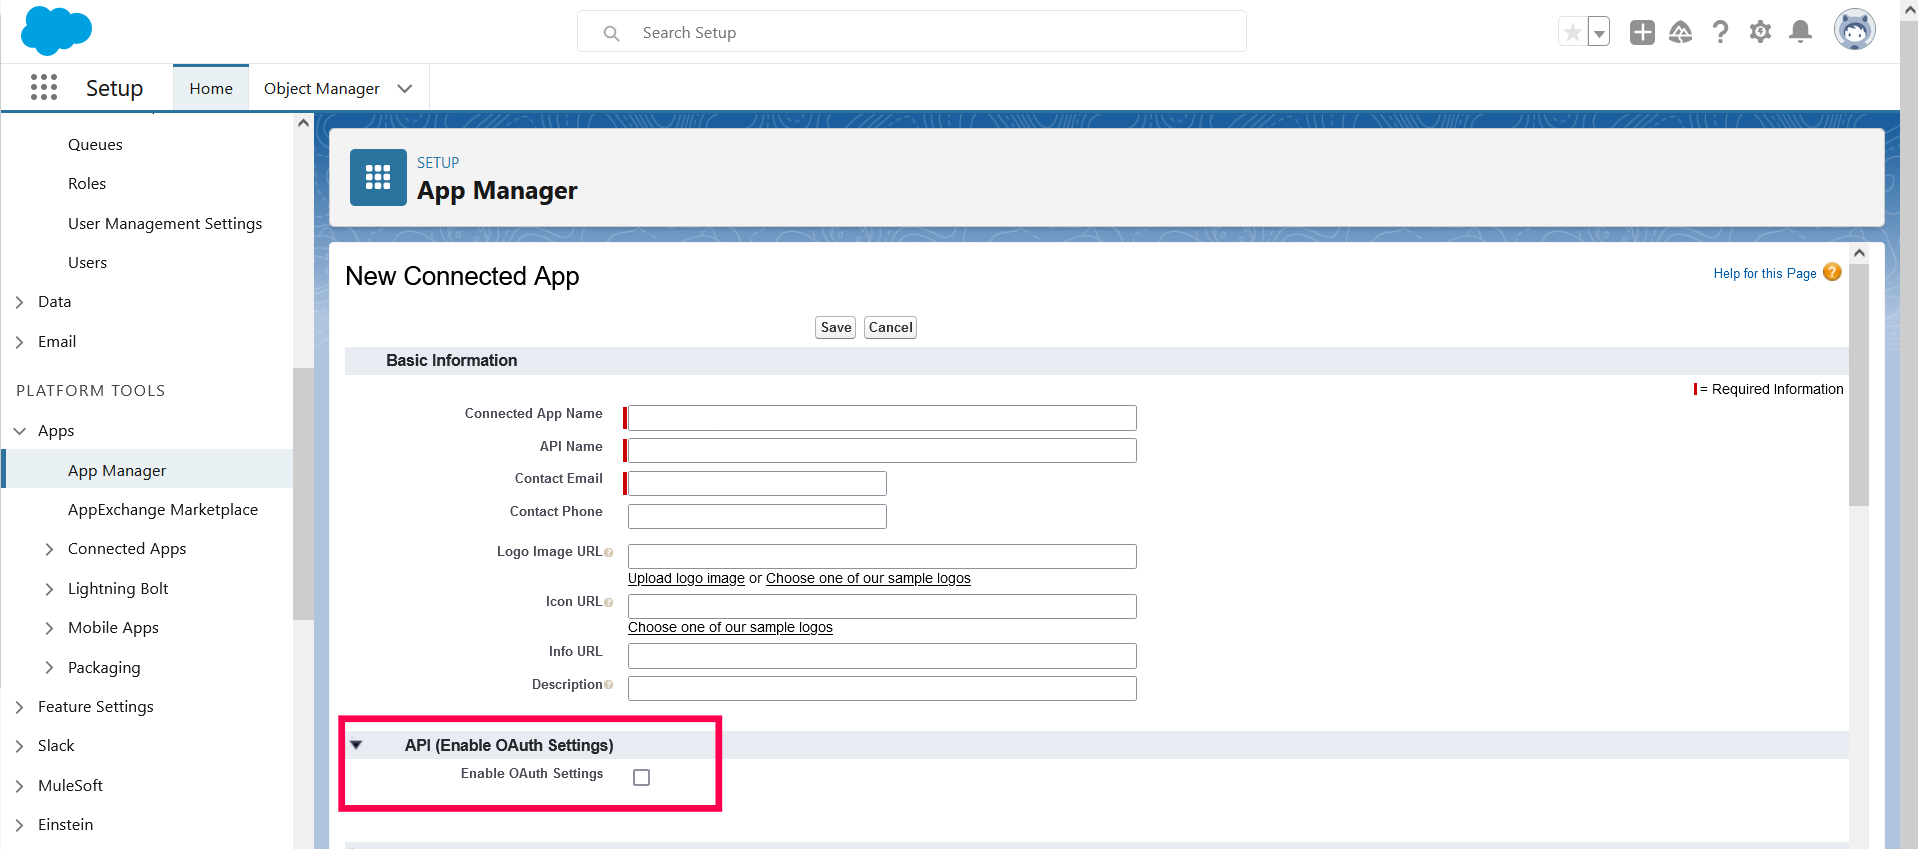Open the user profile avatar

pos(1854,30)
